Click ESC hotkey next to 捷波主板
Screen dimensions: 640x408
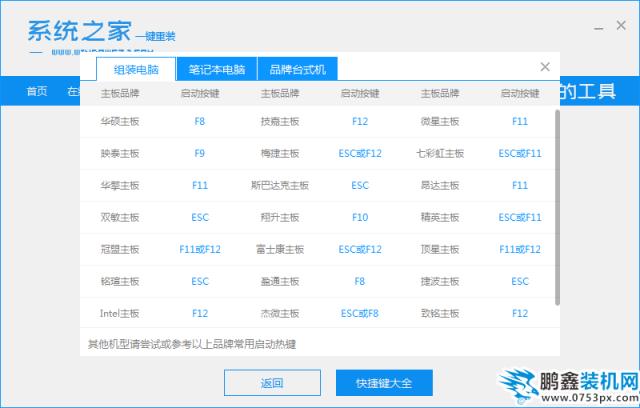pyautogui.click(x=520, y=282)
